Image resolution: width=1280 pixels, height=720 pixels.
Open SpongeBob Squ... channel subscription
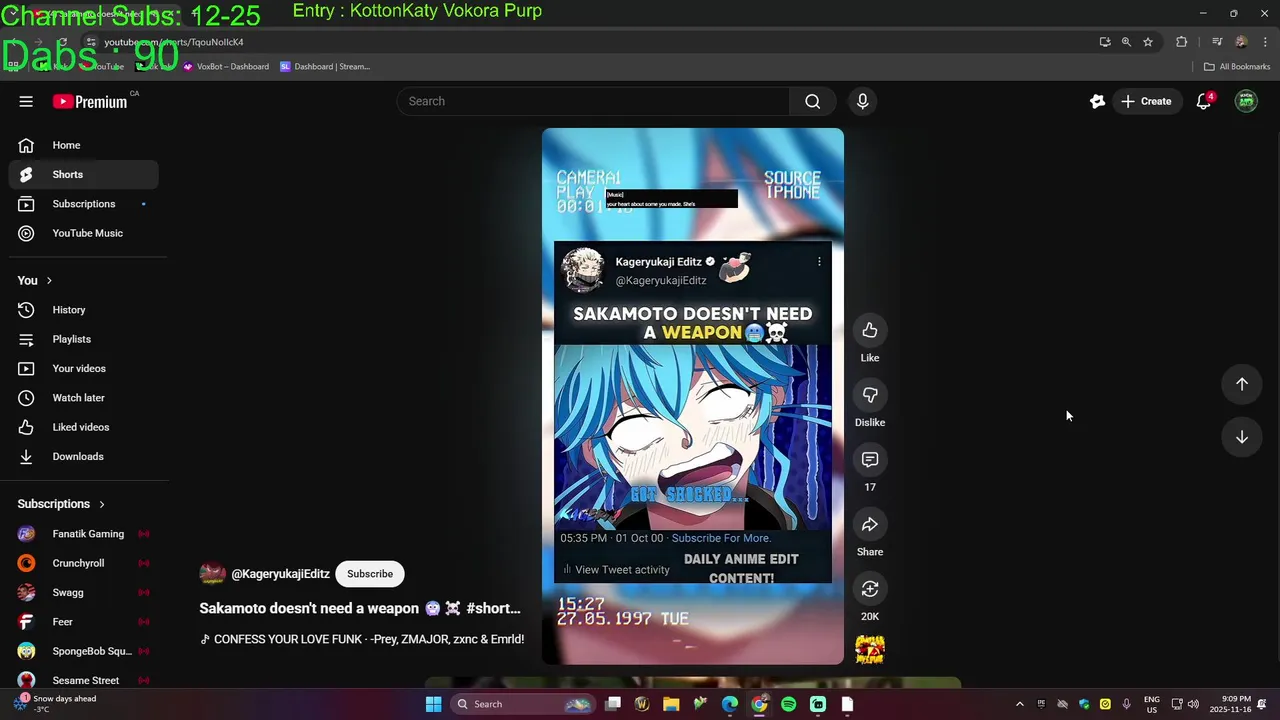(x=84, y=651)
